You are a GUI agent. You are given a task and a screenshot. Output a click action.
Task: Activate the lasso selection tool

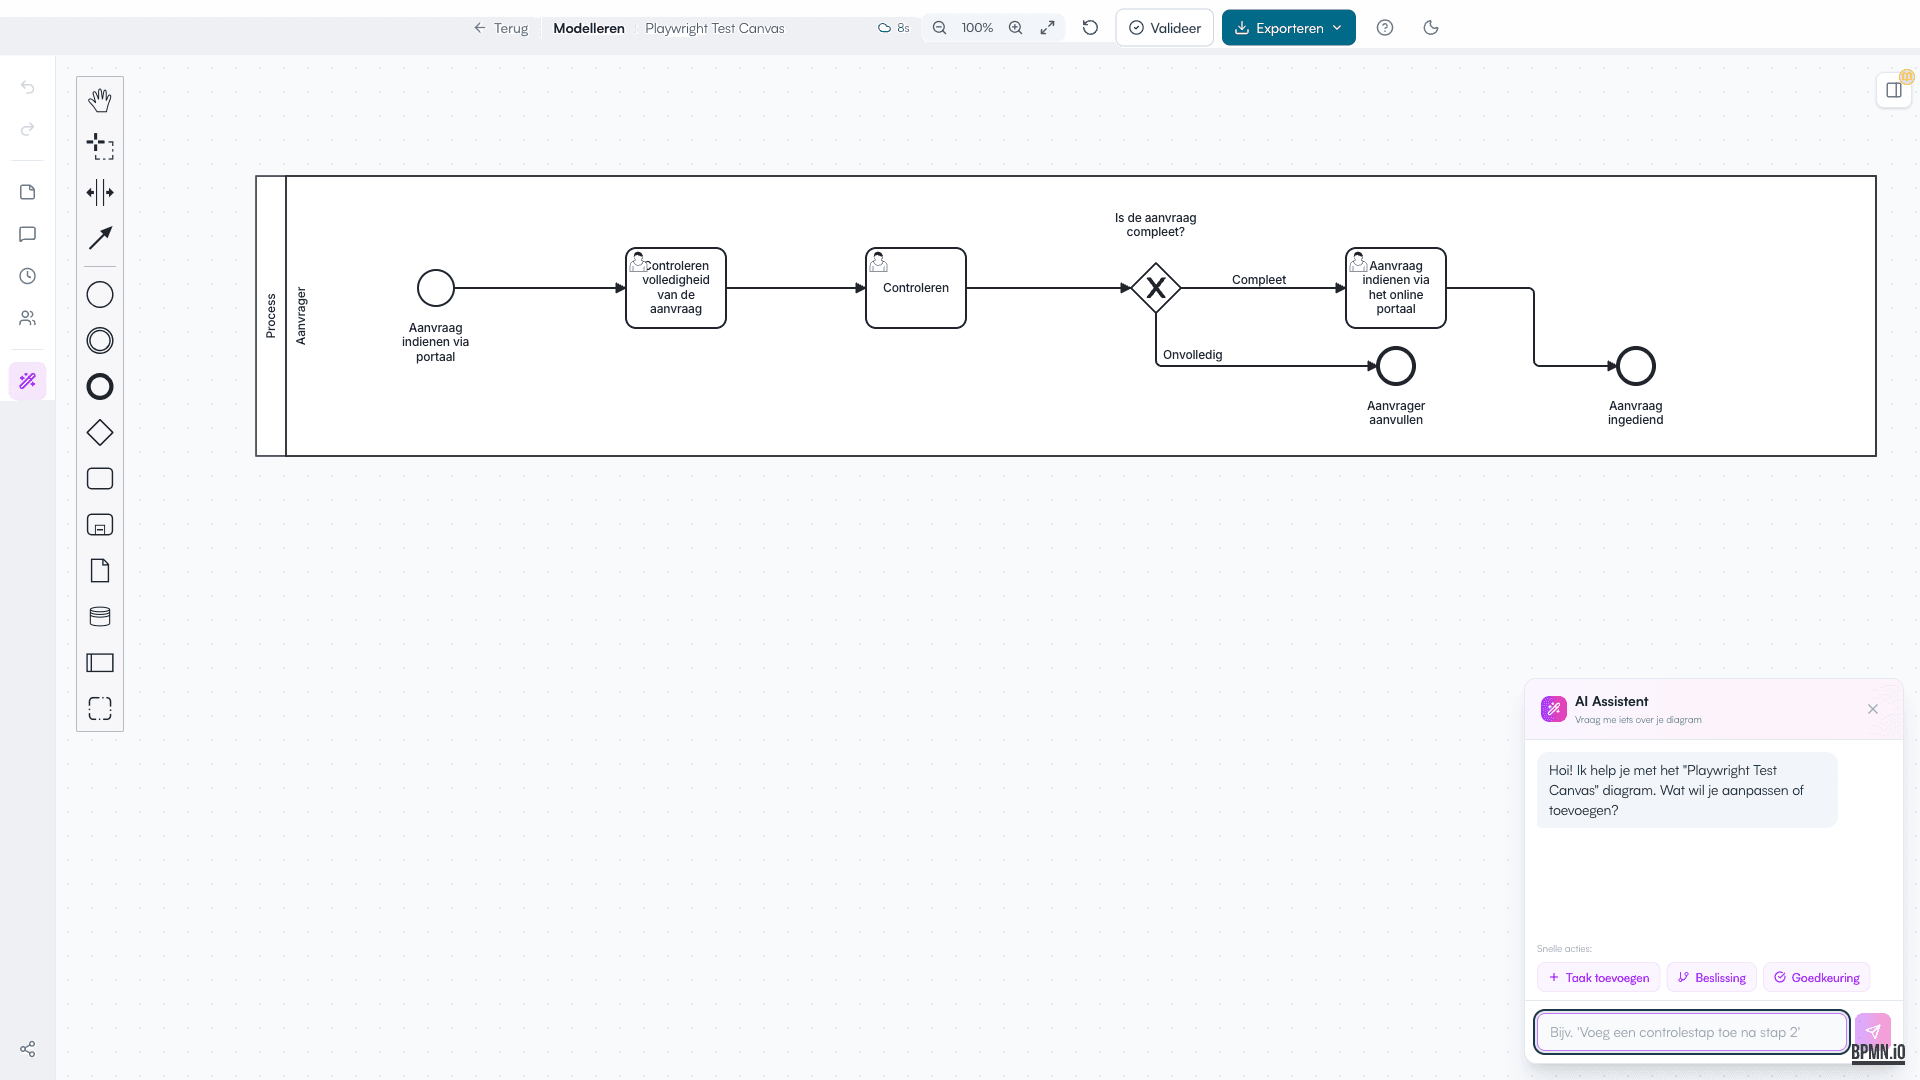[x=100, y=146]
